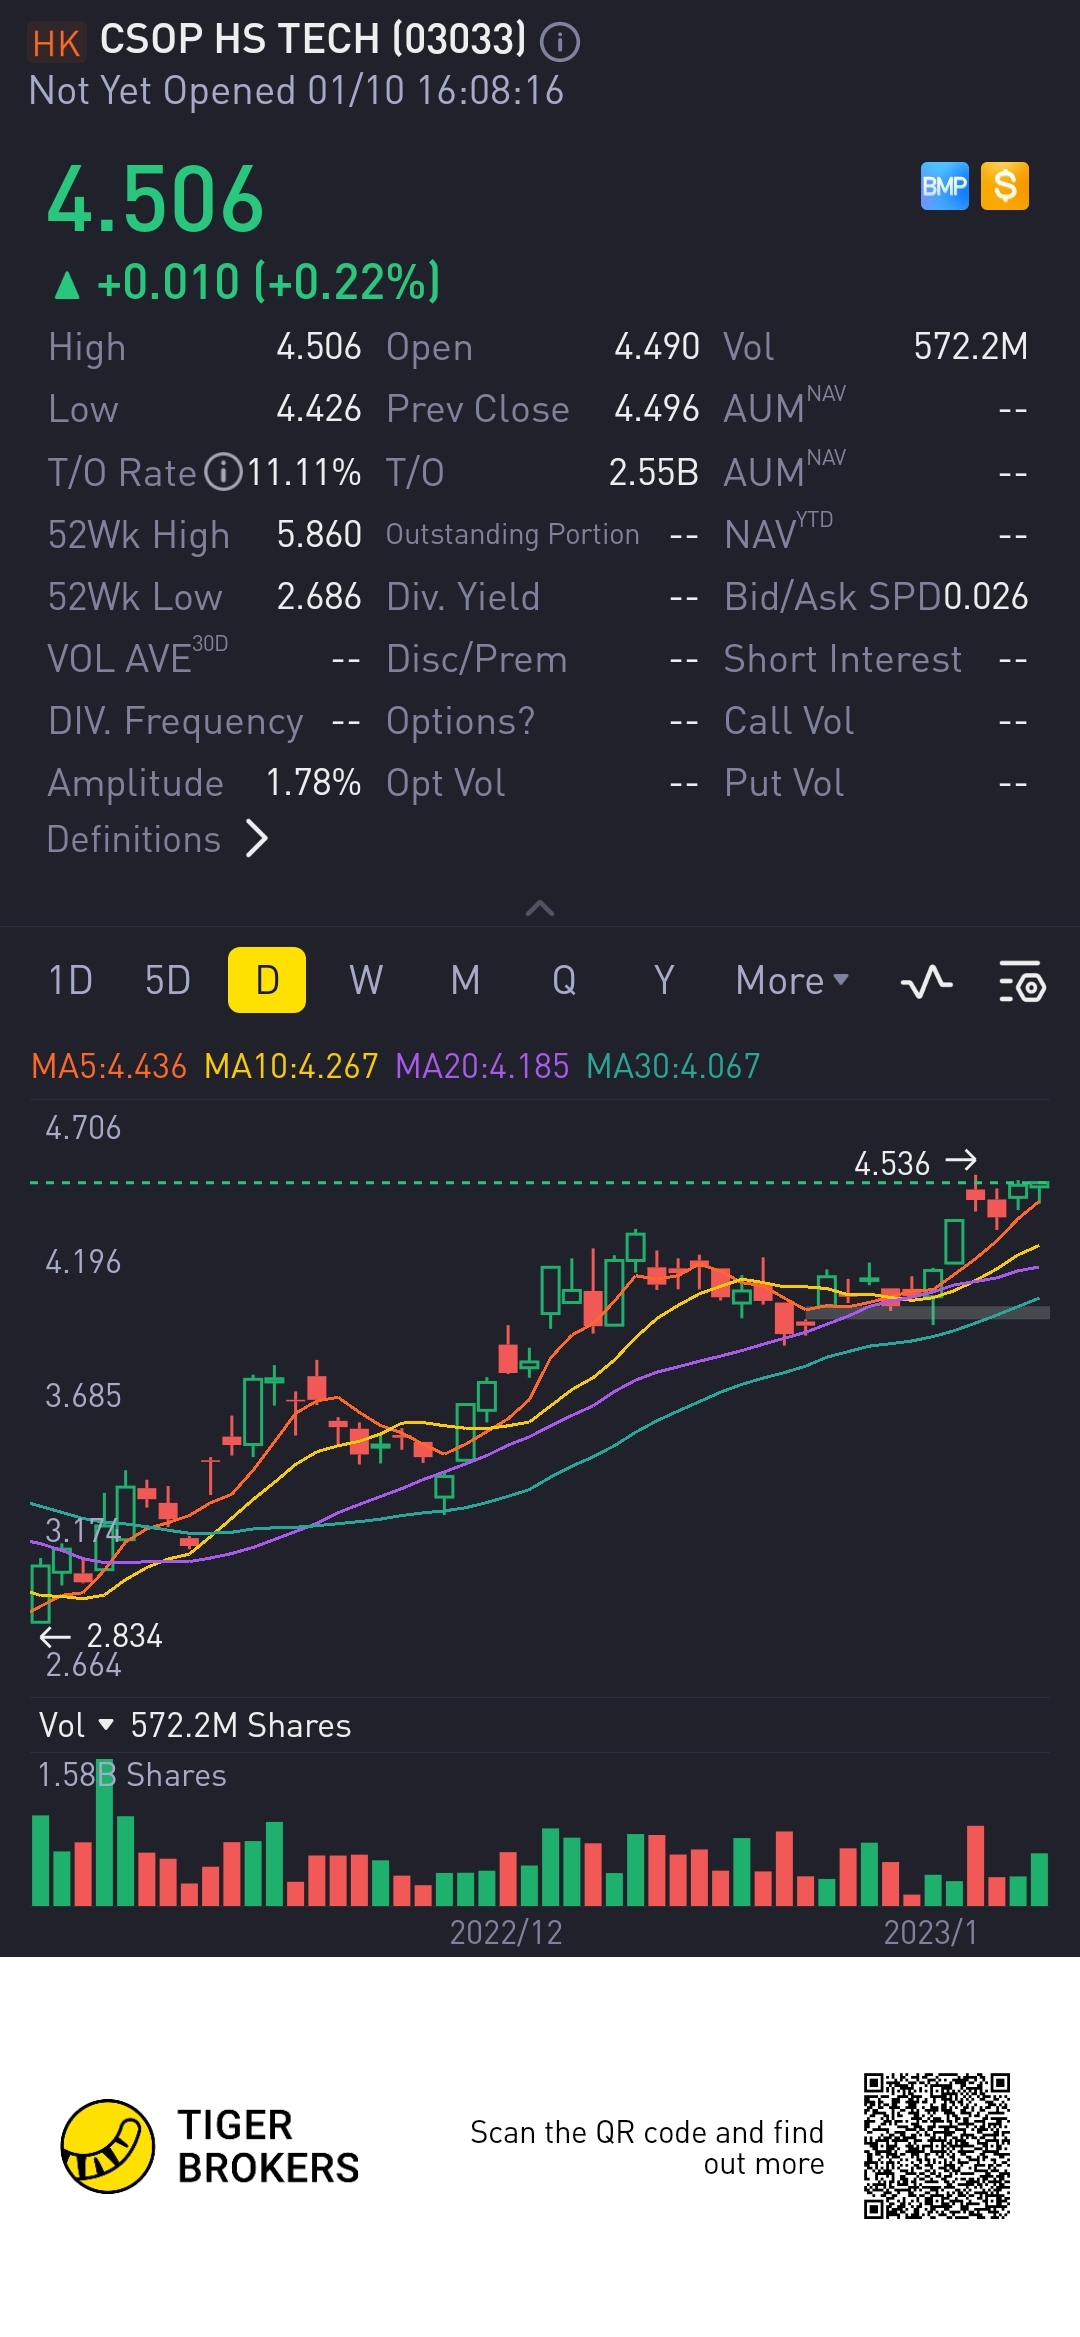
Task: Tap the 52Wk High value 5.860
Action: 319,534
